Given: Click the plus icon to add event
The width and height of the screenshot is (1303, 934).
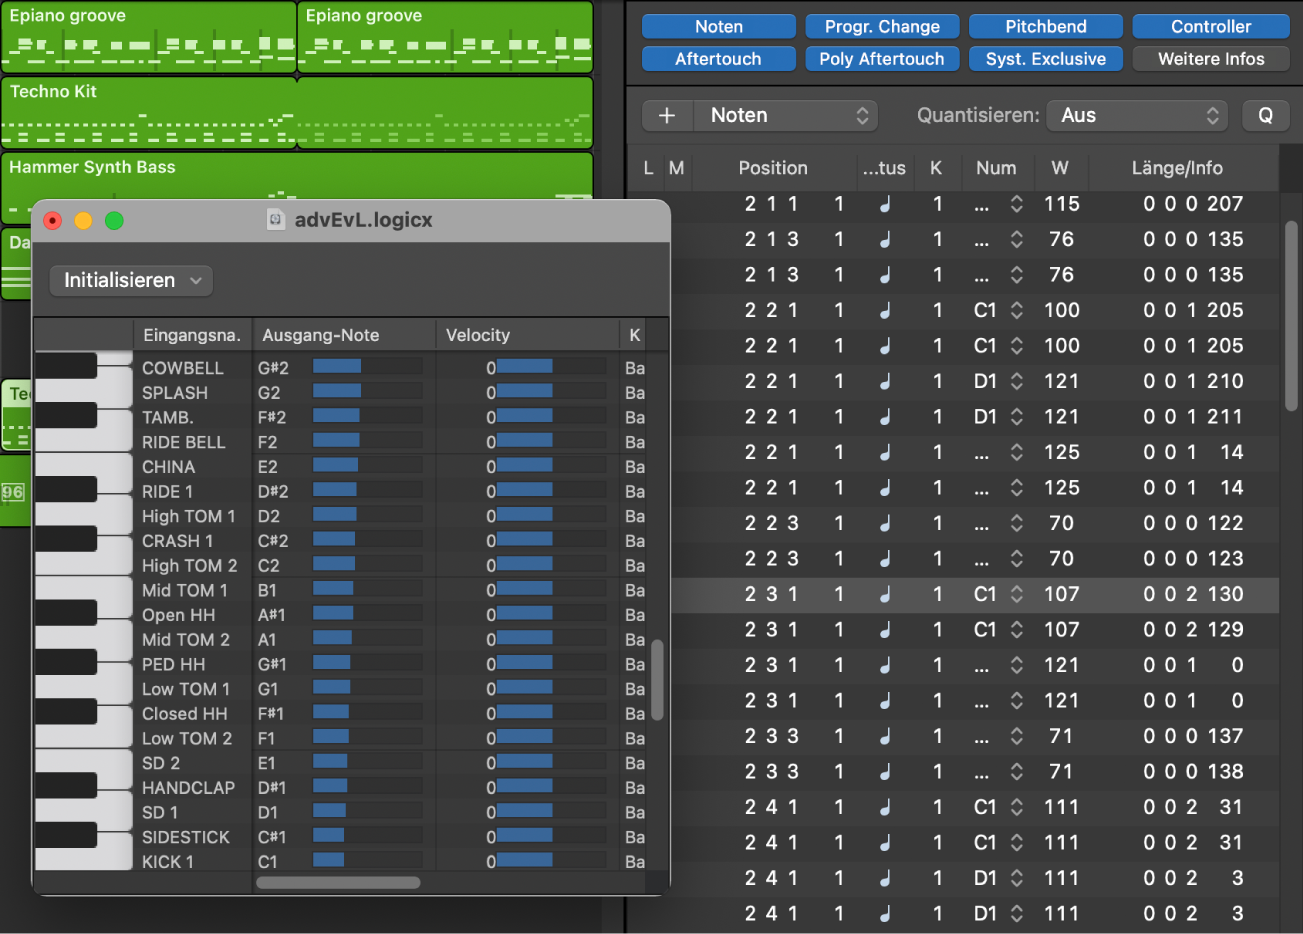Looking at the screenshot, I should pyautogui.click(x=667, y=116).
